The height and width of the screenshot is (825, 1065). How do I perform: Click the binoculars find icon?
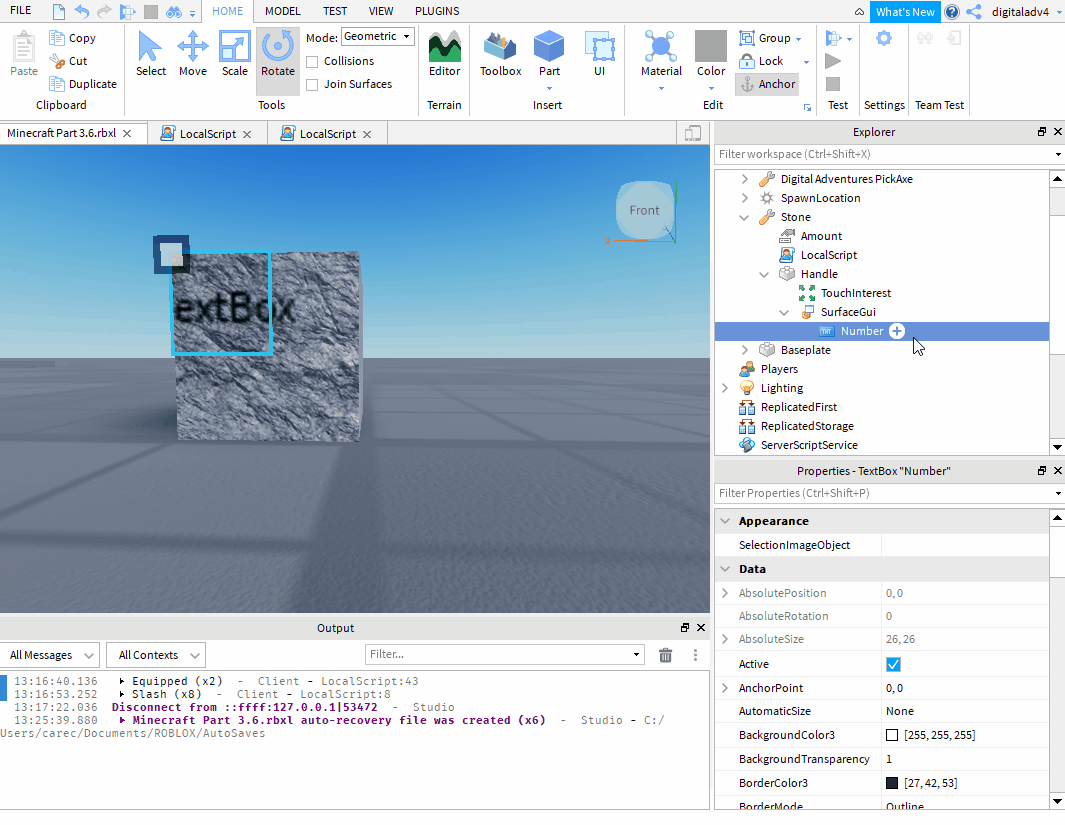tap(175, 12)
